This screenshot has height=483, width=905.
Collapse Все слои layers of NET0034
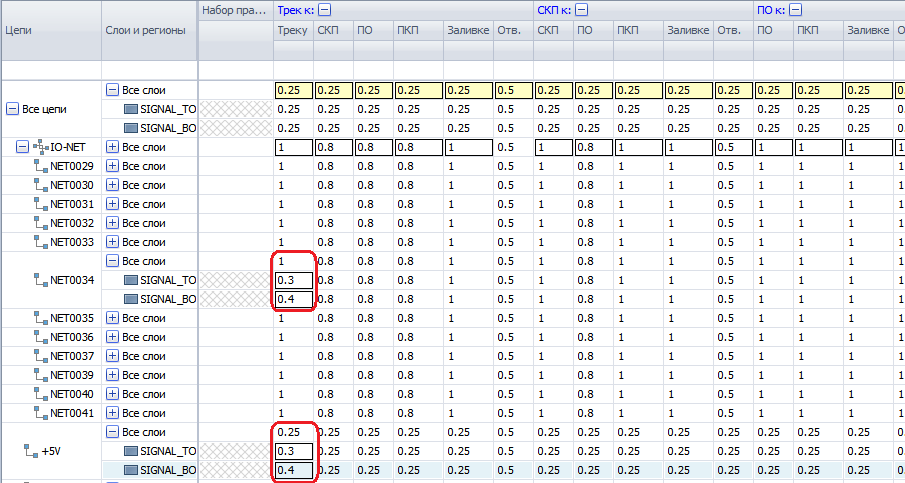click(112, 261)
